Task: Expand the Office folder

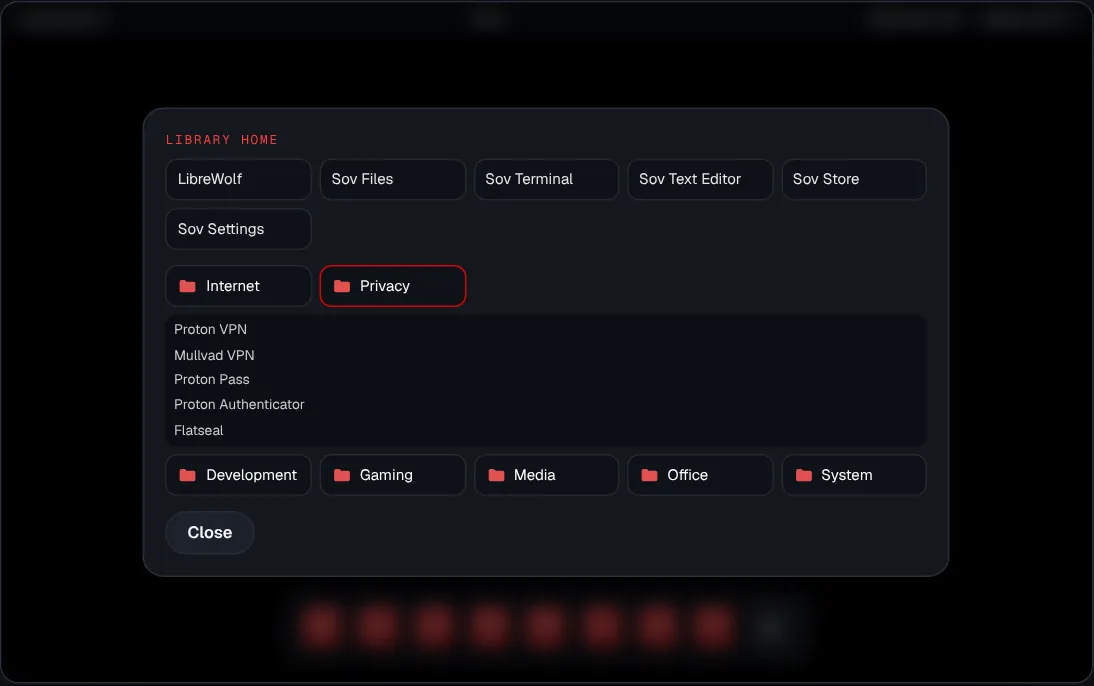Action: coord(700,475)
